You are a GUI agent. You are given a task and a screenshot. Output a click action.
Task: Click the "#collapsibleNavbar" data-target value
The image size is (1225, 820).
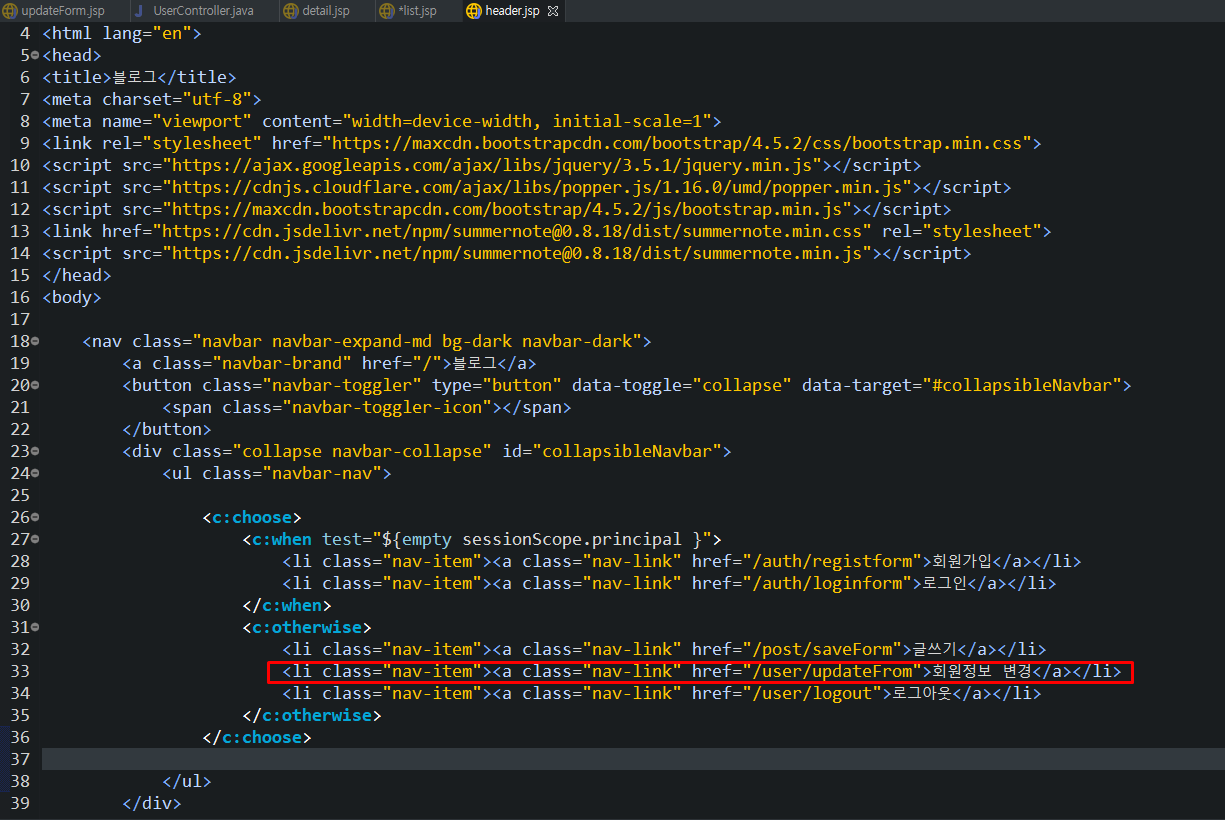tap(1021, 385)
